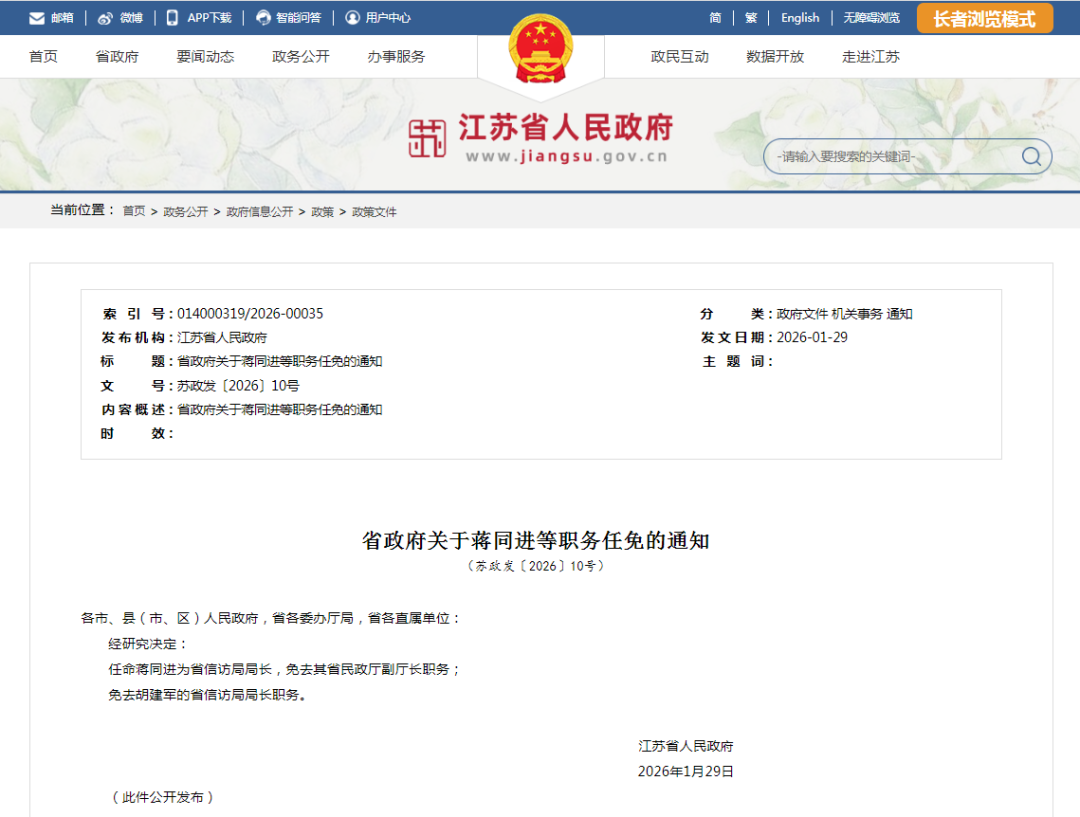Click breadcrumb link 政府信息公开
1080x817 pixels.
pyautogui.click(x=260, y=211)
